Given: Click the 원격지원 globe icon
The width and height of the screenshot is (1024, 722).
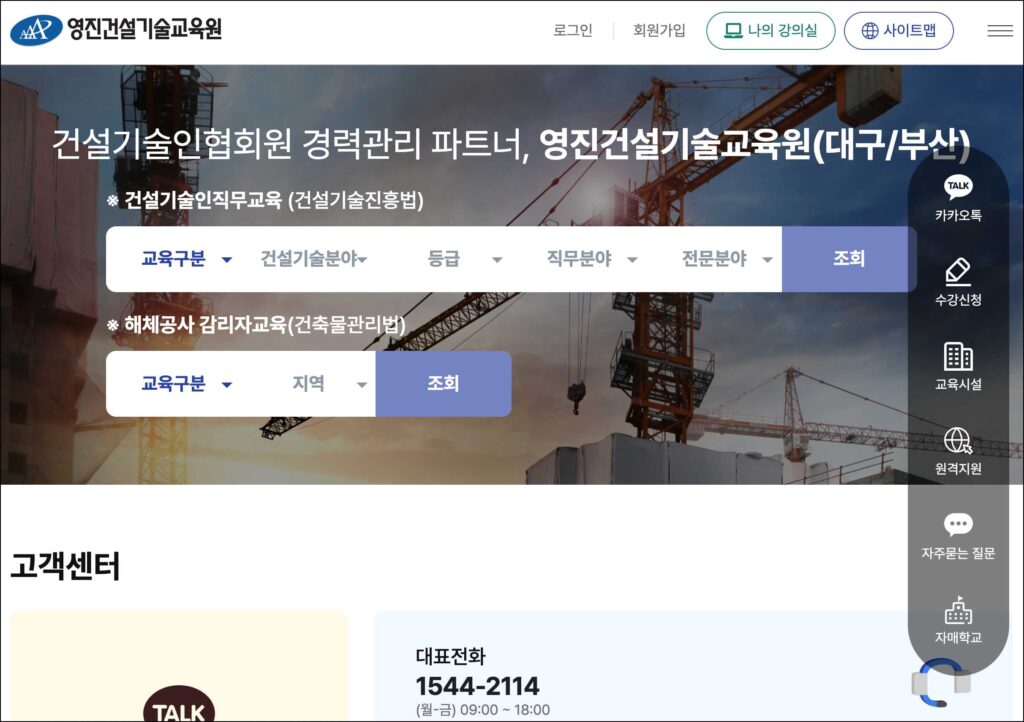Looking at the screenshot, I should (958, 441).
